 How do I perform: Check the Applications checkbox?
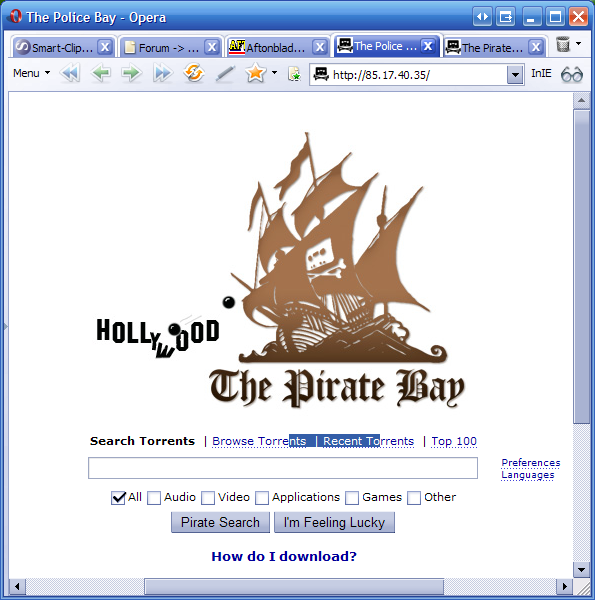coord(262,498)
